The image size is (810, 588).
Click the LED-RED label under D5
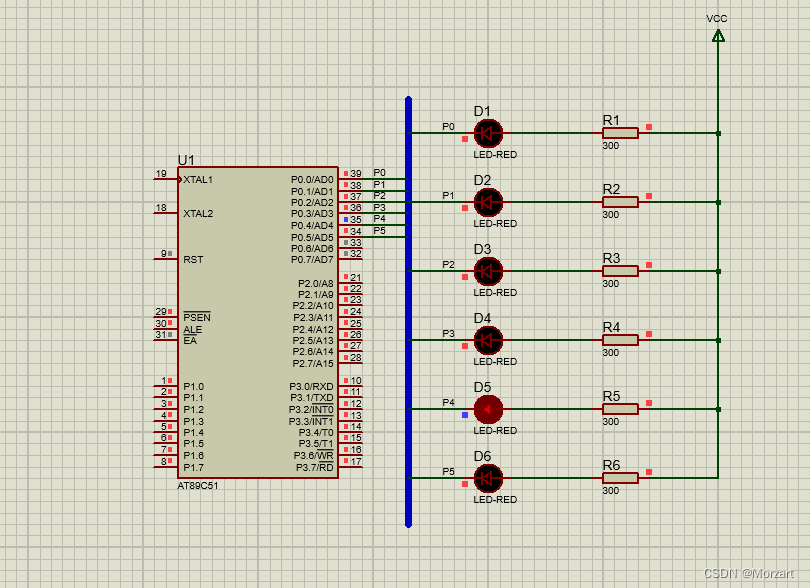click(x=495, y=430)
